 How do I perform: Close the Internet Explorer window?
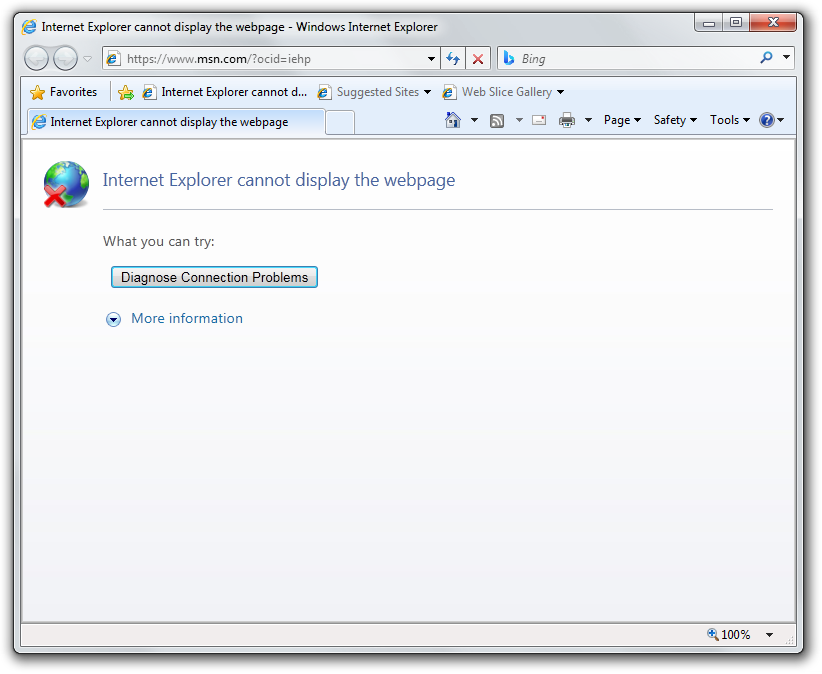(773, 23)
